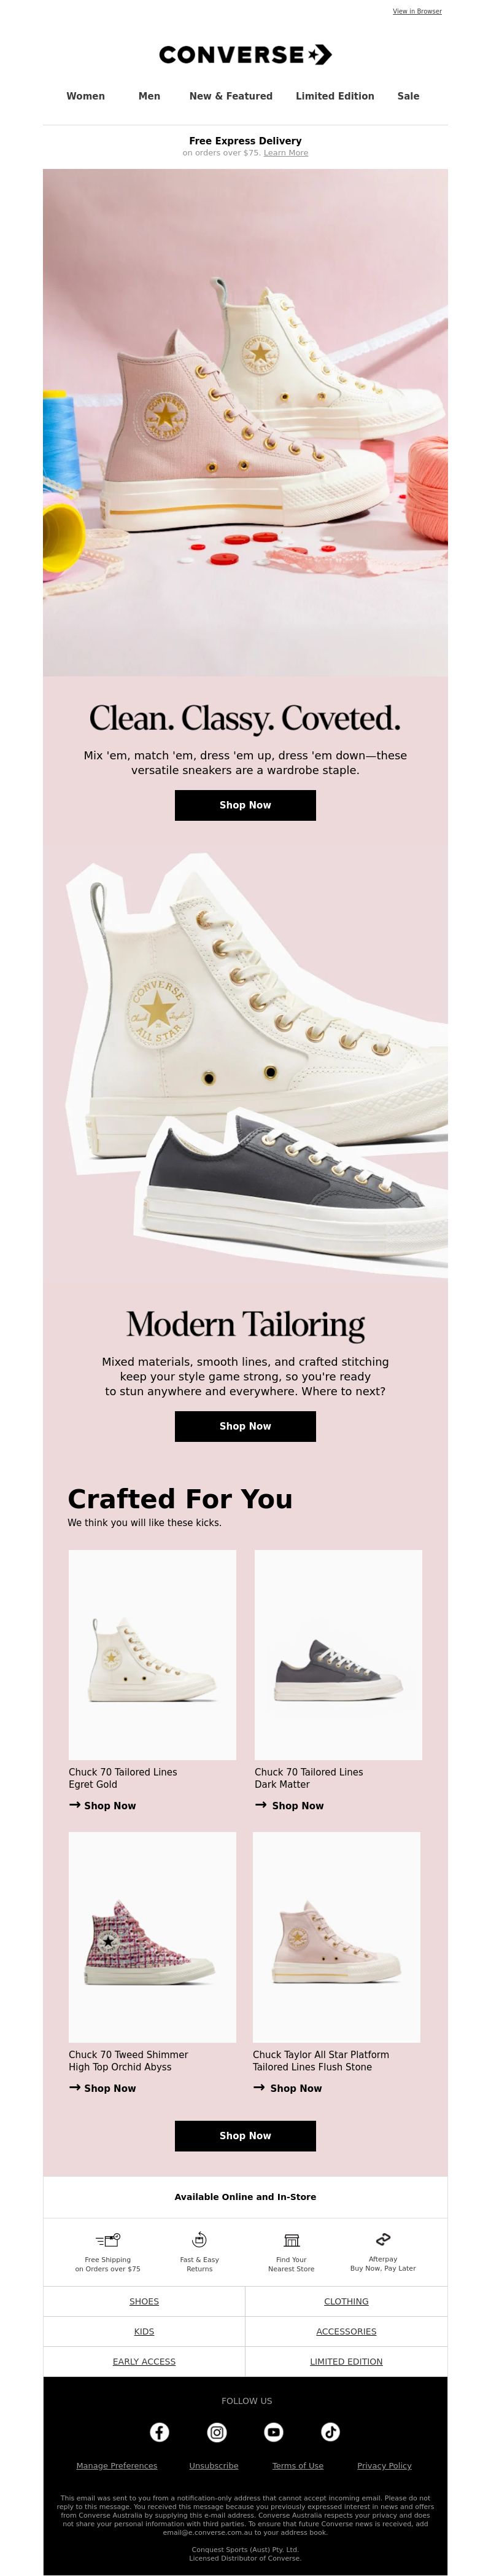Click the Afterpay icon
The width and height of the screenshot is (491, 2576).
tap(383, 2239)
